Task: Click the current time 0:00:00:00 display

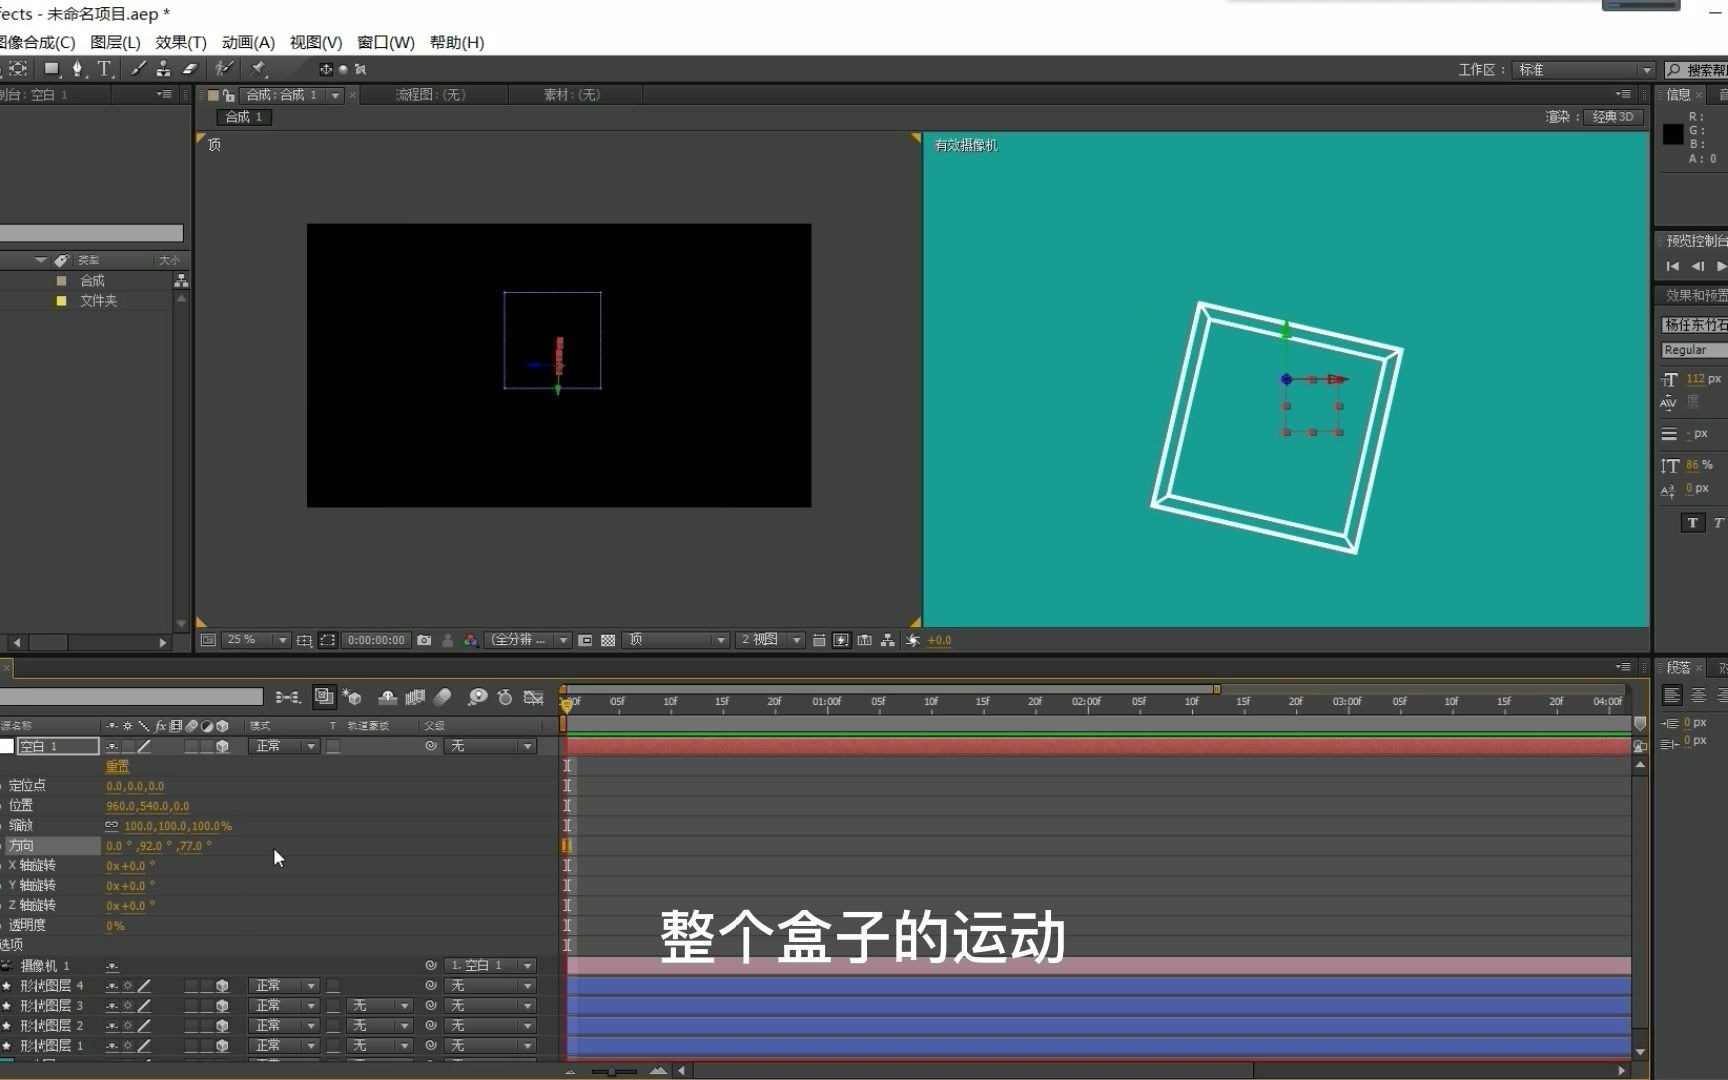Action: click(376, 640)
